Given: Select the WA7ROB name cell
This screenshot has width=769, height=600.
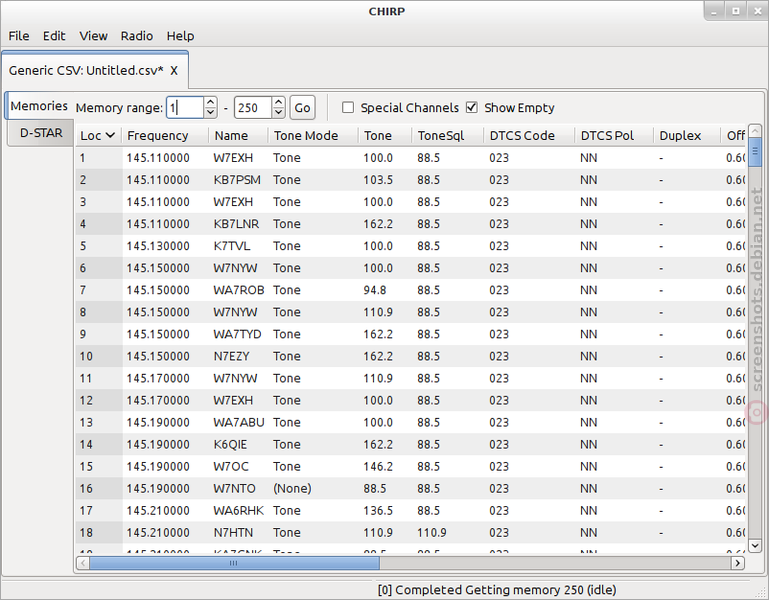Looking at the screenshot, I should (239, 290).
